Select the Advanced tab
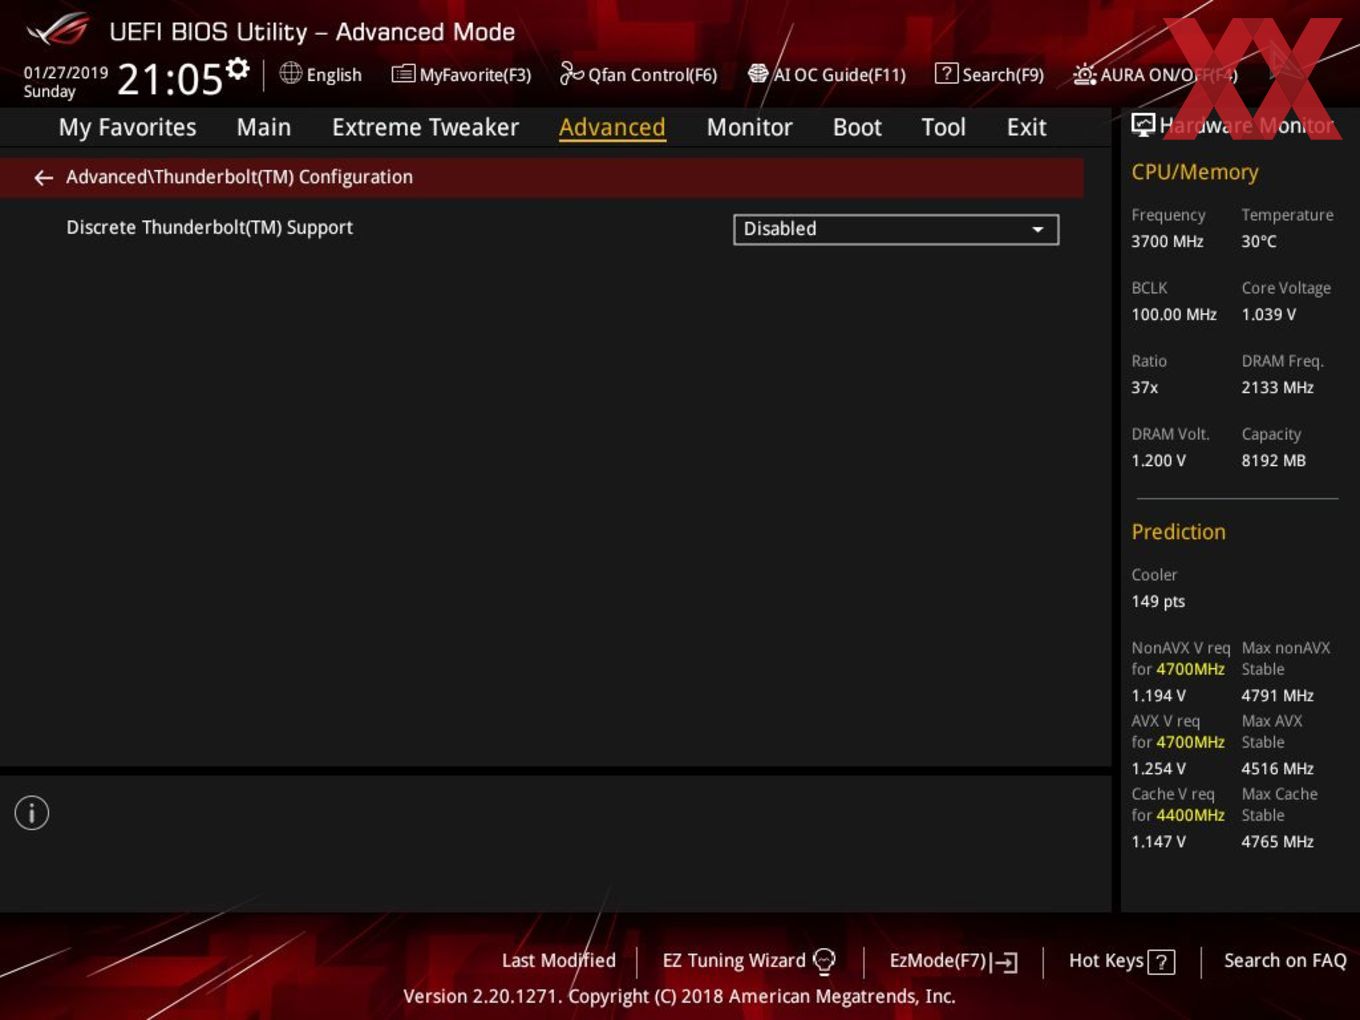Screen dimensions: 1360x1020 point(612,127)
